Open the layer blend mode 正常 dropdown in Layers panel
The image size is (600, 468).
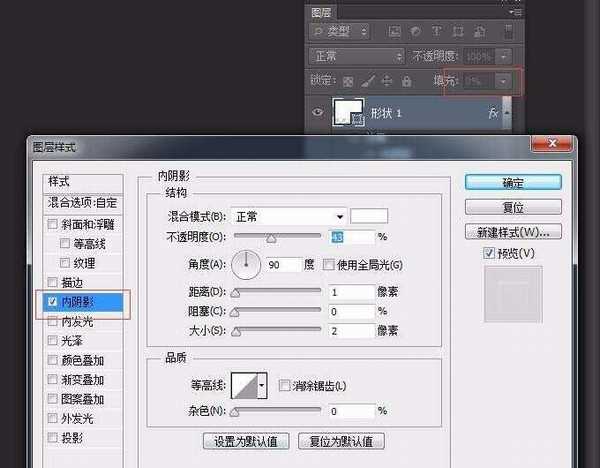356,57
